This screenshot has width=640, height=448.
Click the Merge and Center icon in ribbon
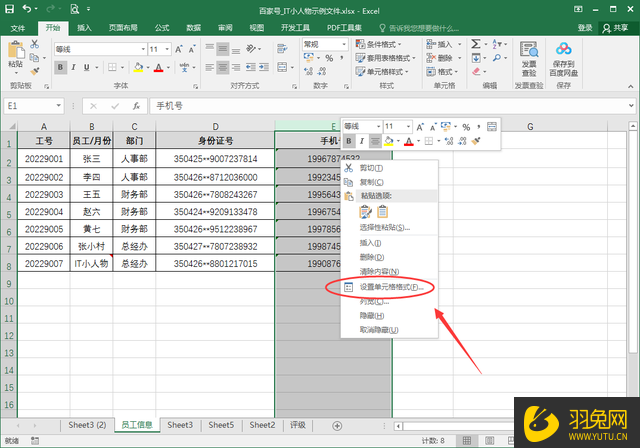click(282, 67)
